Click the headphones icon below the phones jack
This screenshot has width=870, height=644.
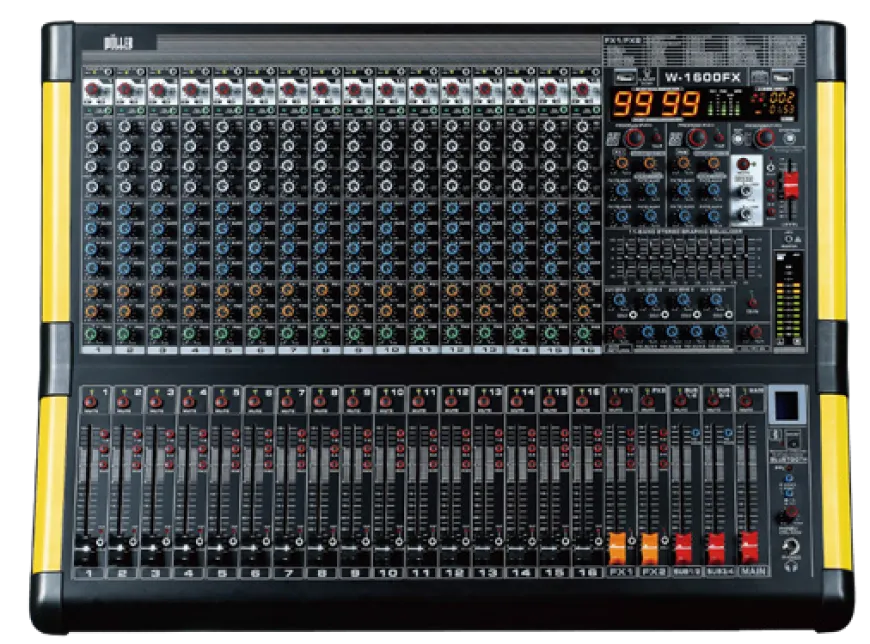tap(791, 567)
